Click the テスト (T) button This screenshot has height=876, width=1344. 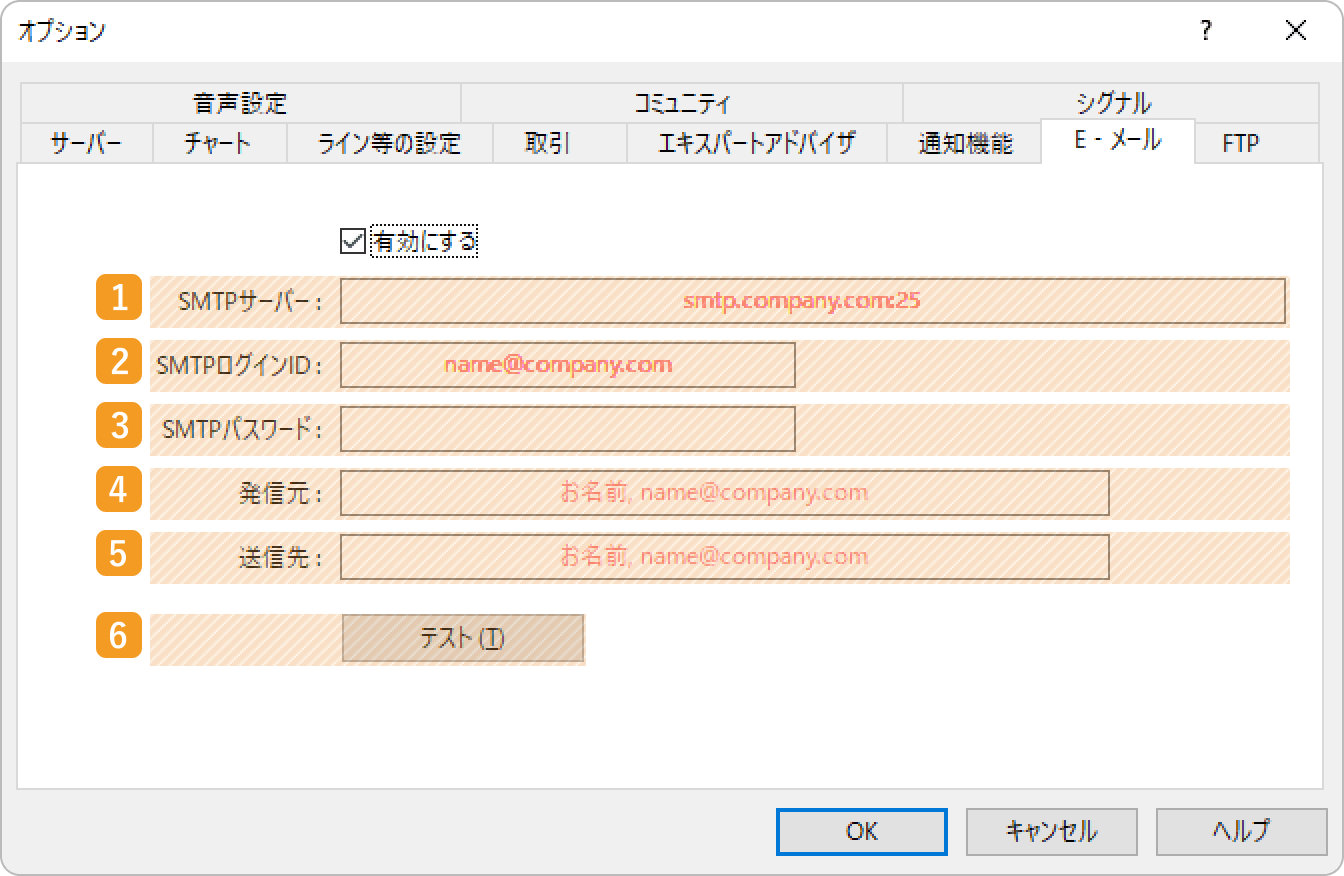tap(463, 638)
